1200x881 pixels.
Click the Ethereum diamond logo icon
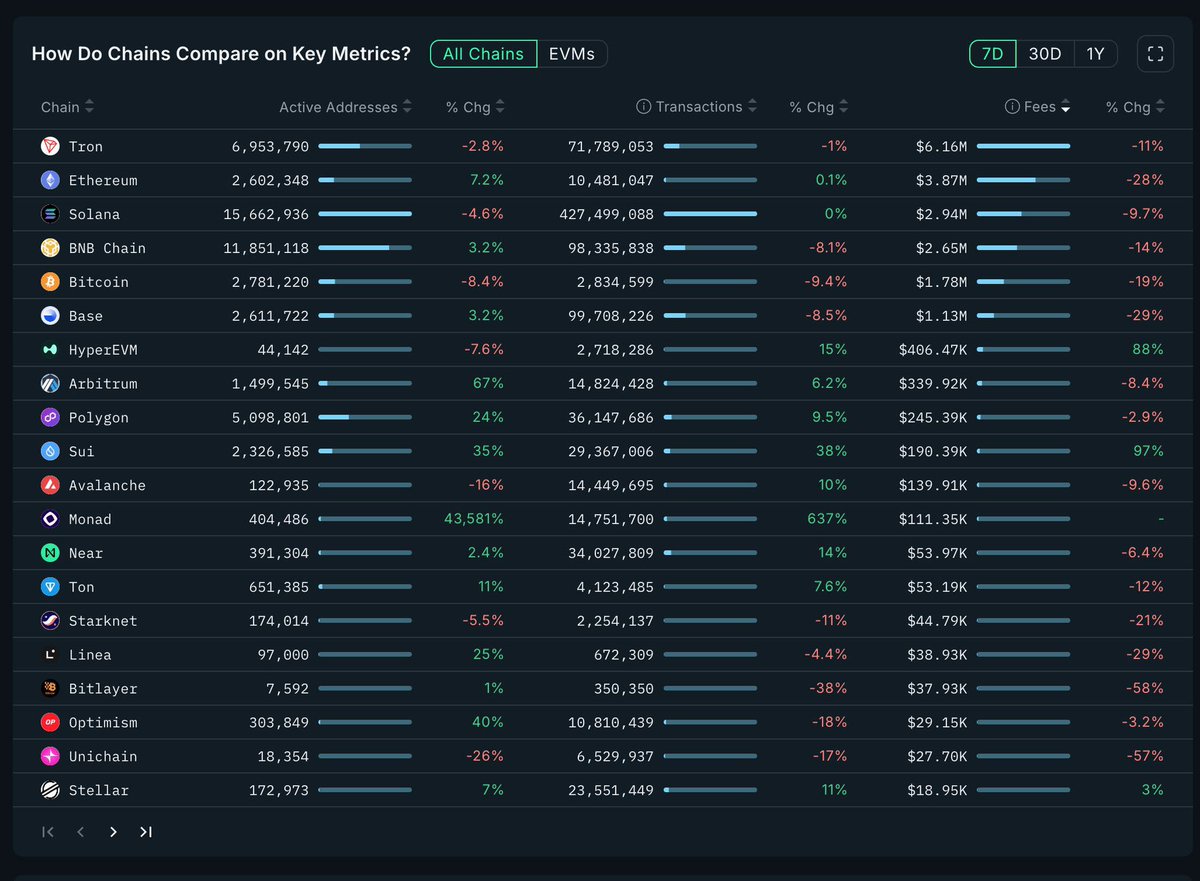pyautogui.click(x=50, y=181)
